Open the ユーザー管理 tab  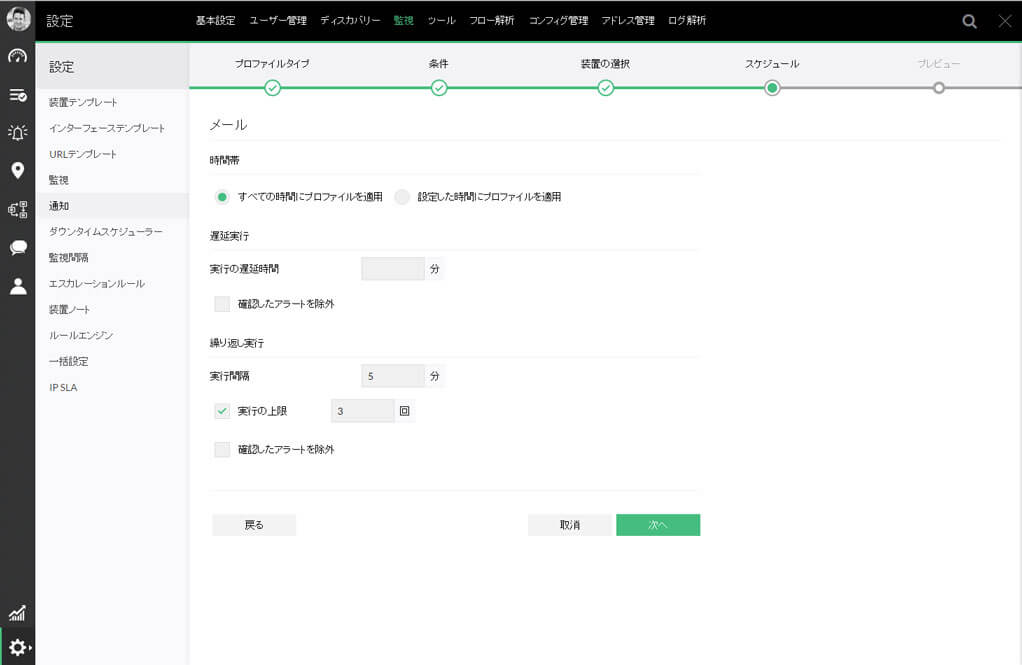(x=278, y=21)
